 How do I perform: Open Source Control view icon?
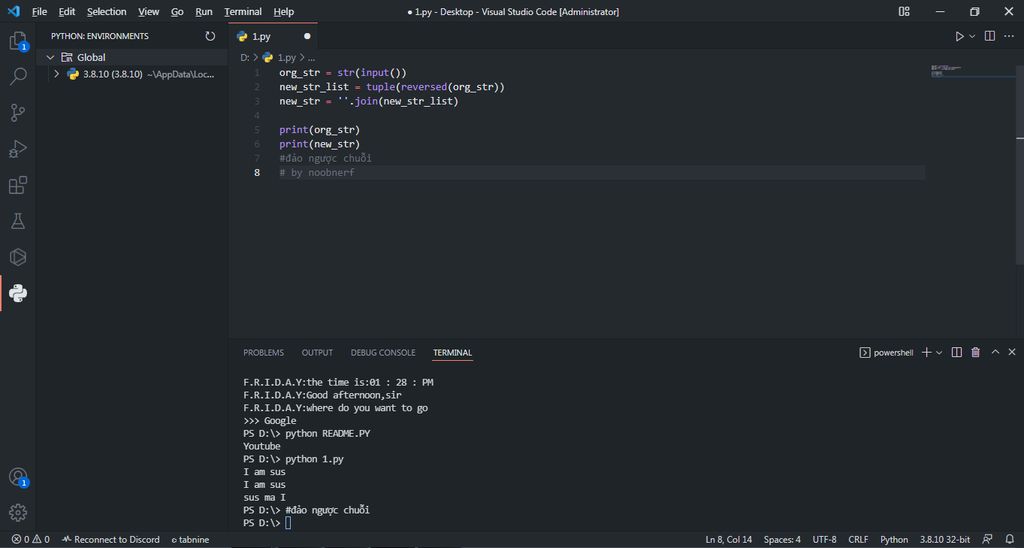[x=18, y=113]
